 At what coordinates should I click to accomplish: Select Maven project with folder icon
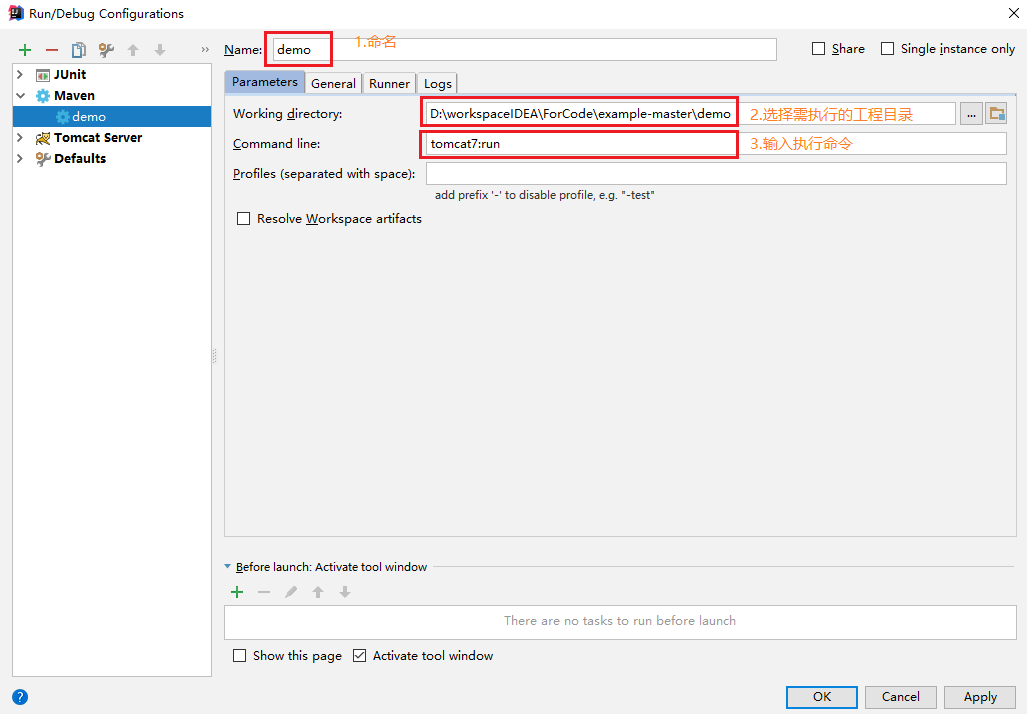pos(997,114)
